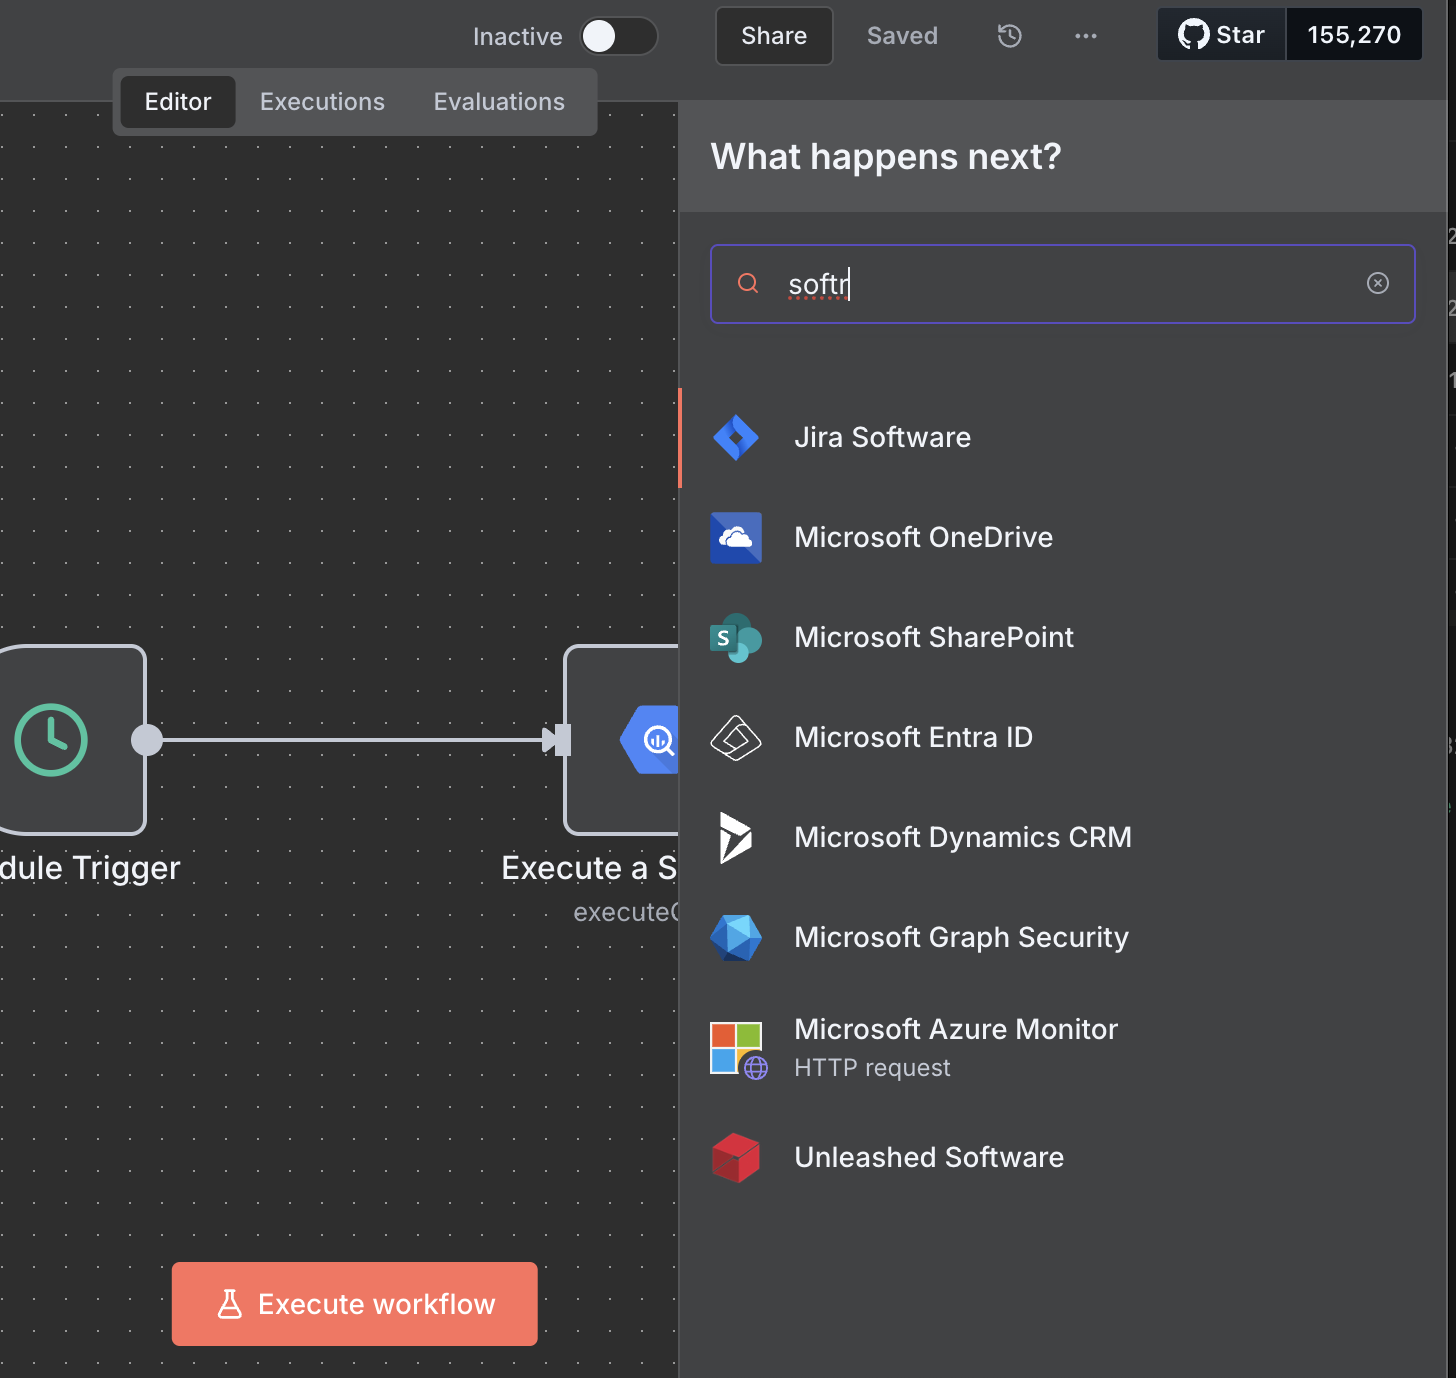Select the Unleashed Software red cube icon

point(736,1158)
